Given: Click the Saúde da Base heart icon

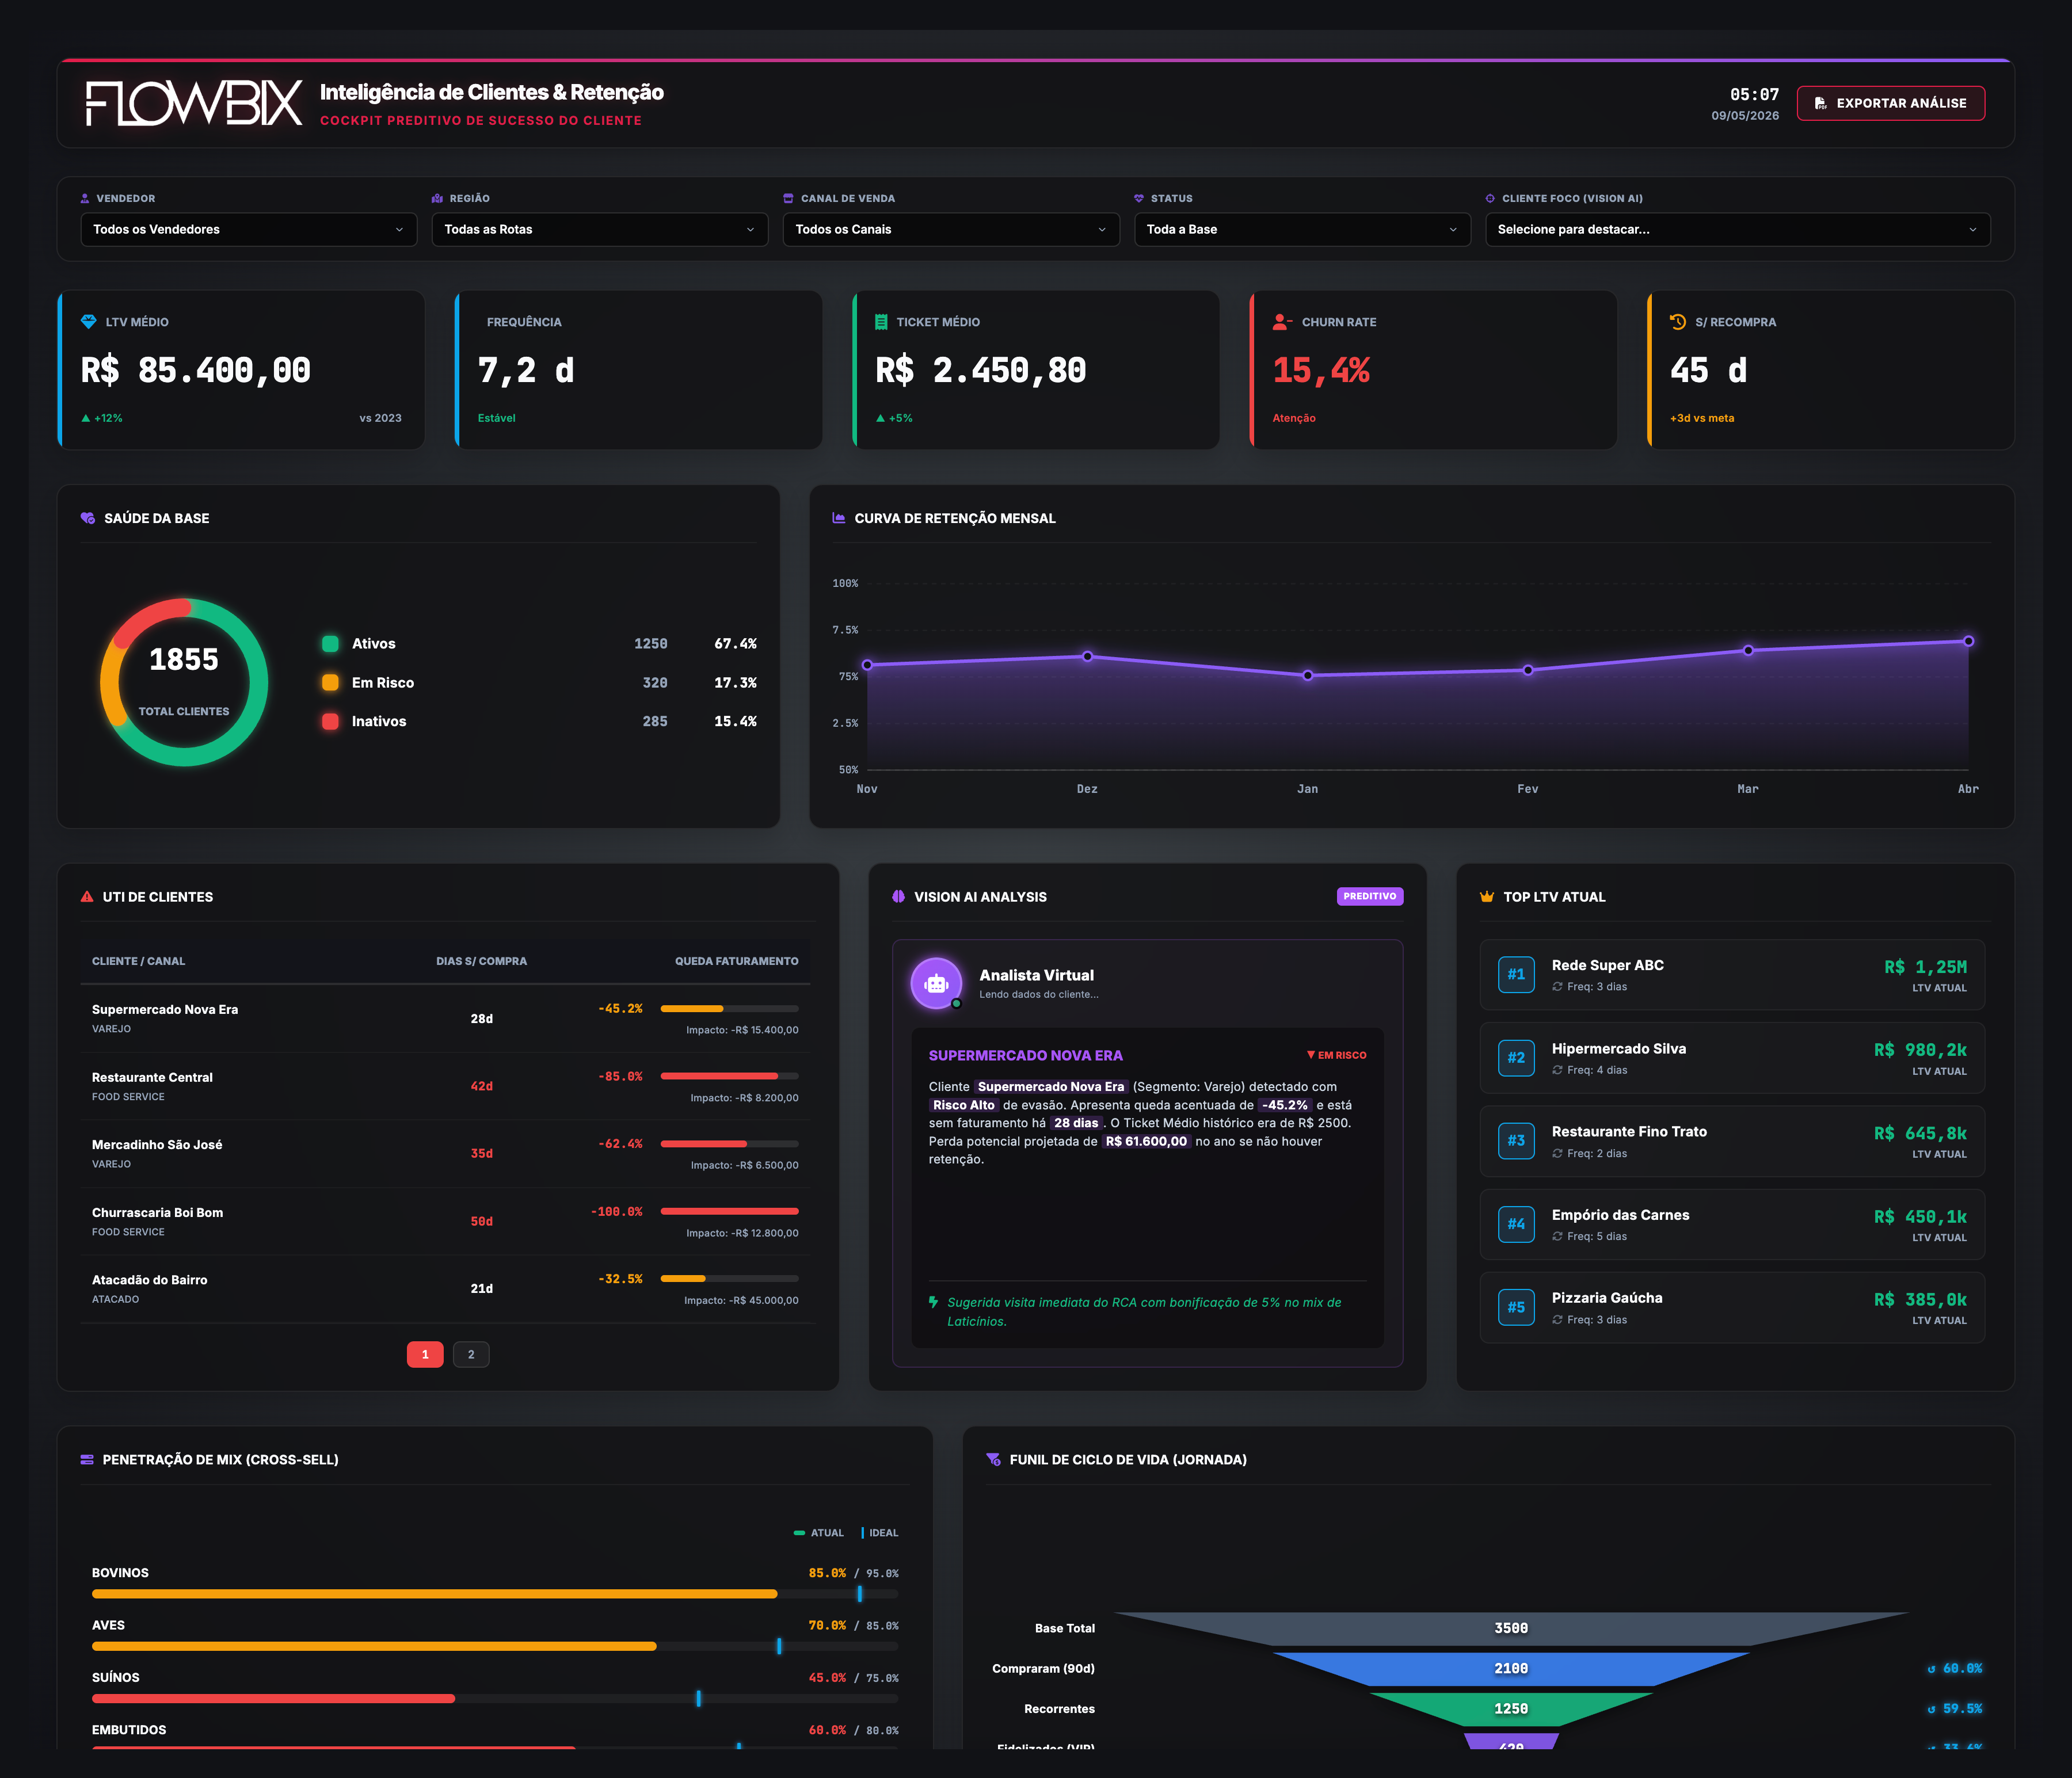Looking at the screenshot, I should pos(88,518).
